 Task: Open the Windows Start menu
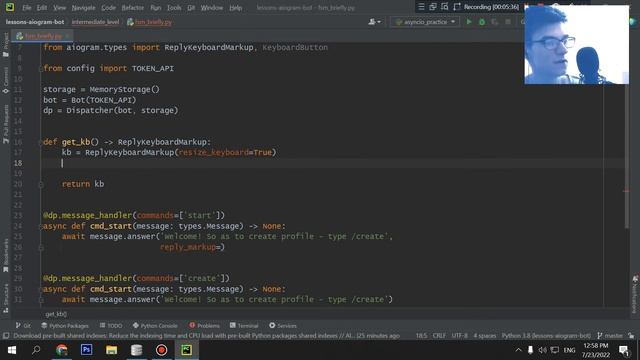click(x=12, y=350)
